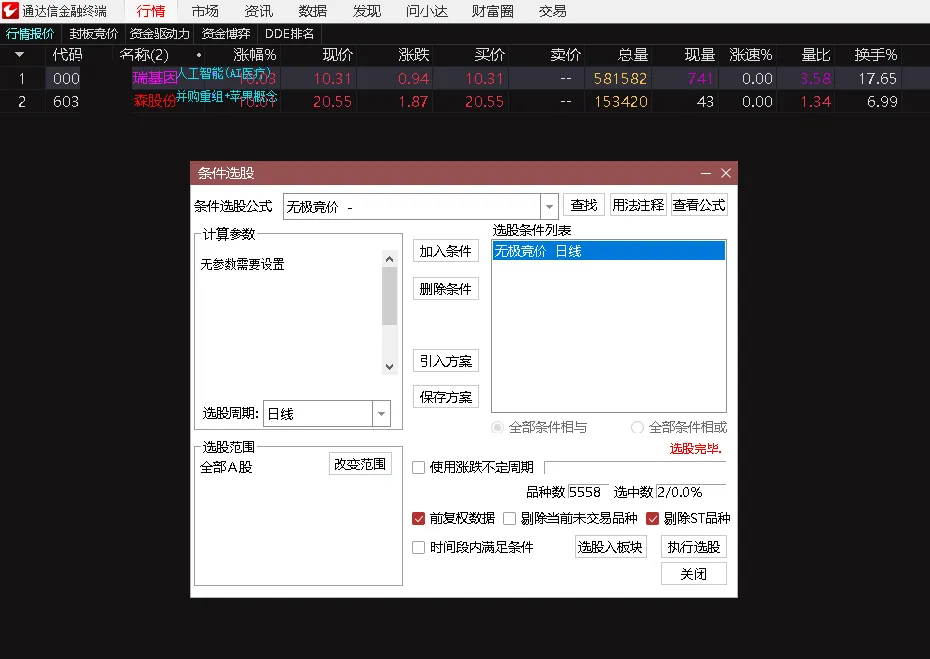Click the 删除条件 button
The width and height of the screenshot is (930, 659).
point(445,289)
